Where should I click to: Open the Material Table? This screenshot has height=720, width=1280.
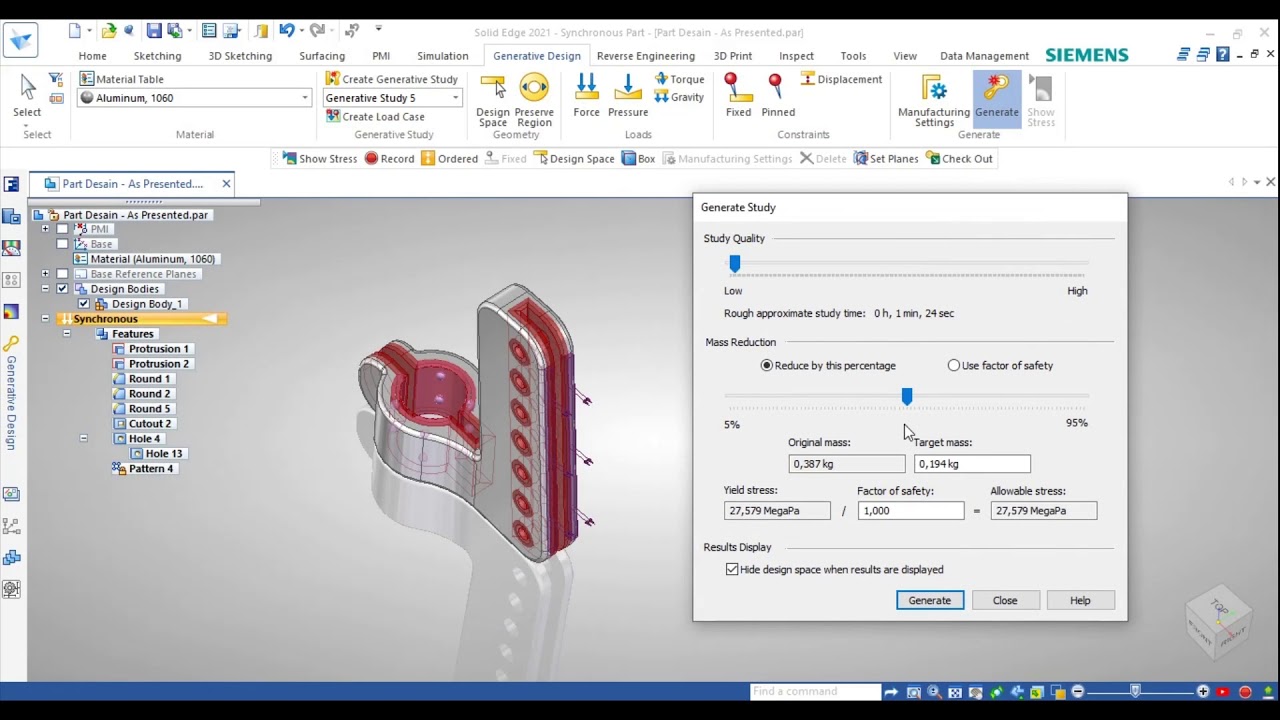tap(121, 79)
